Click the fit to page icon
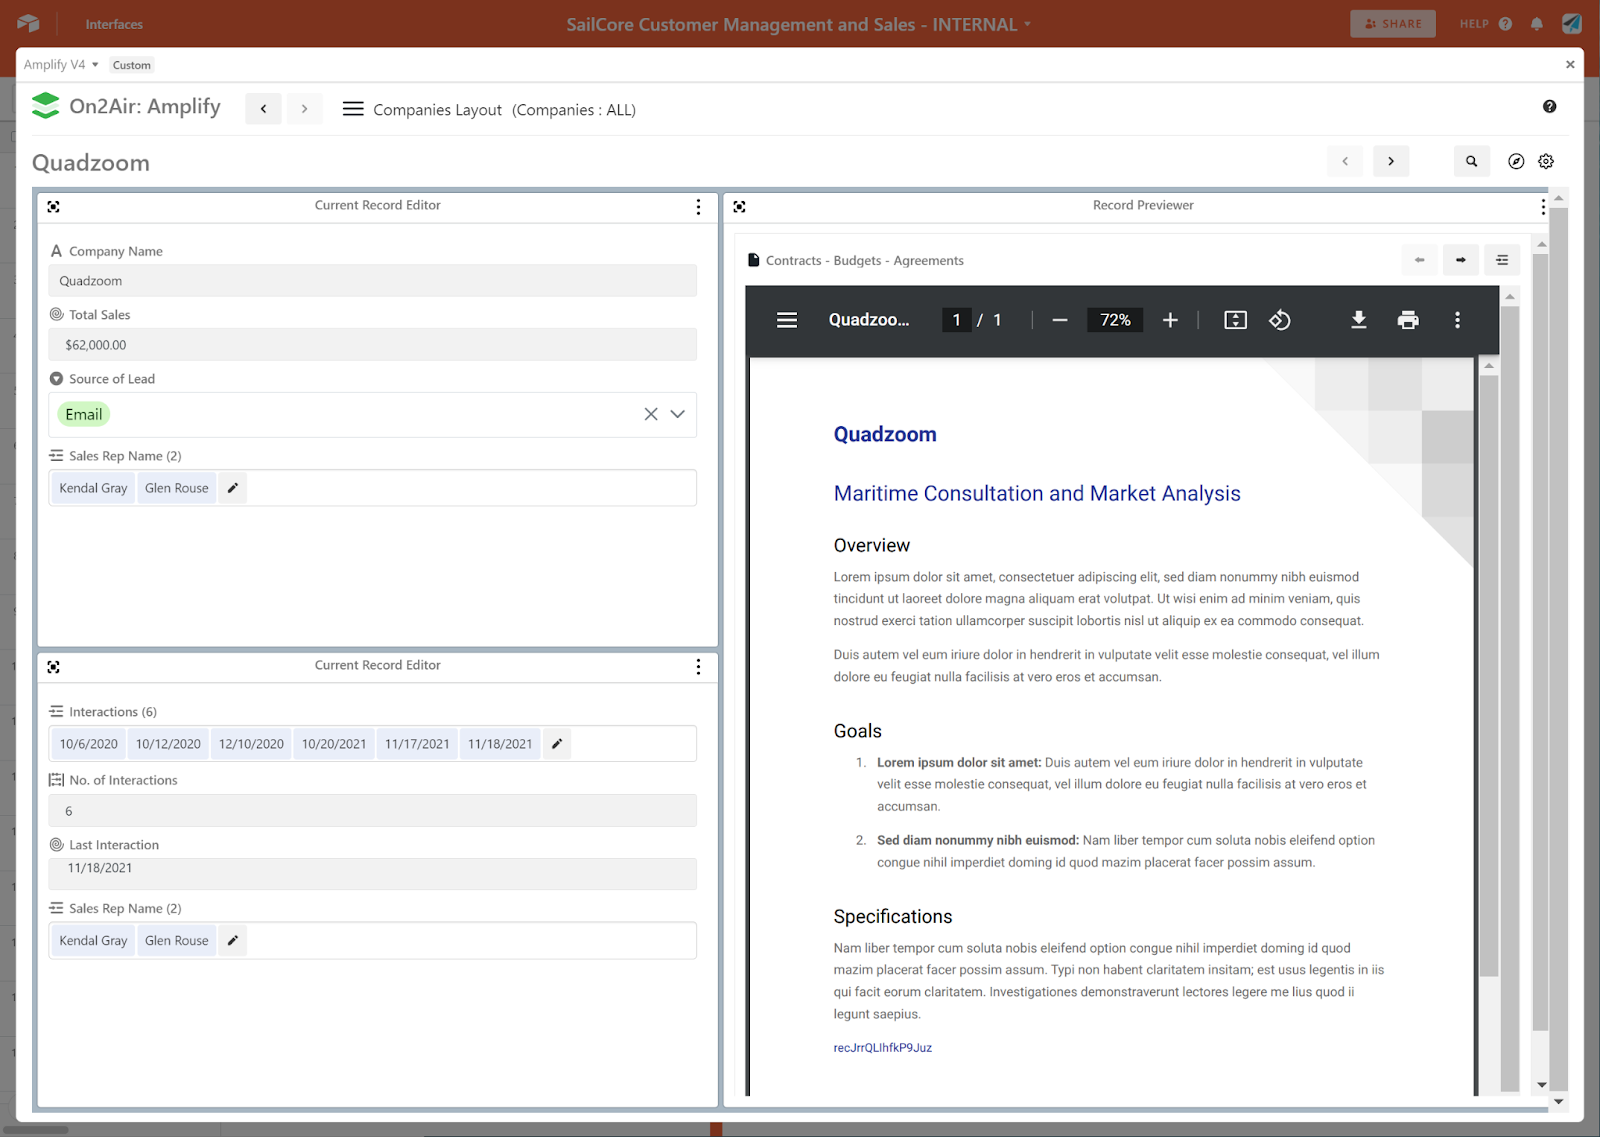The image size is (1600, 1137). 1235,320
